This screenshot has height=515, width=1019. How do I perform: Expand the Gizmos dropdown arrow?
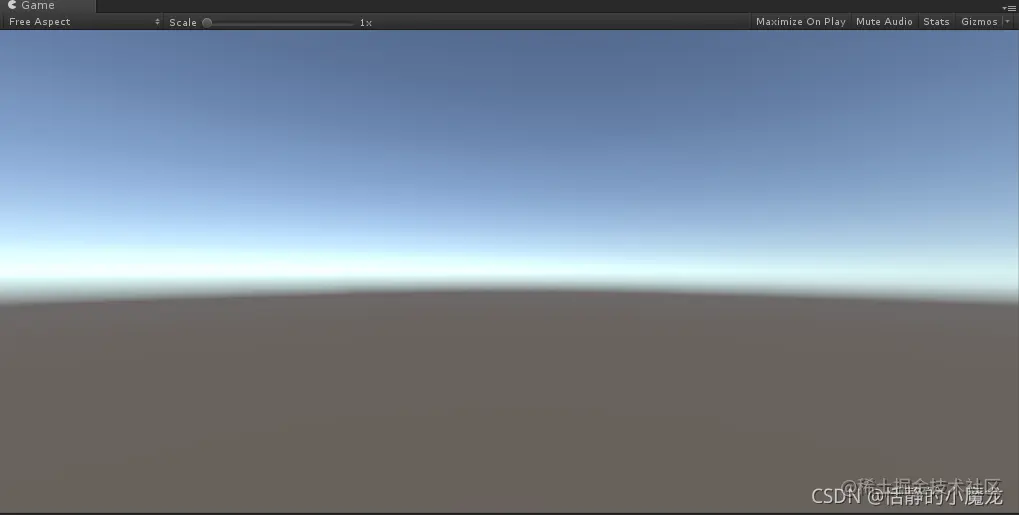[x=1008, y=21]
